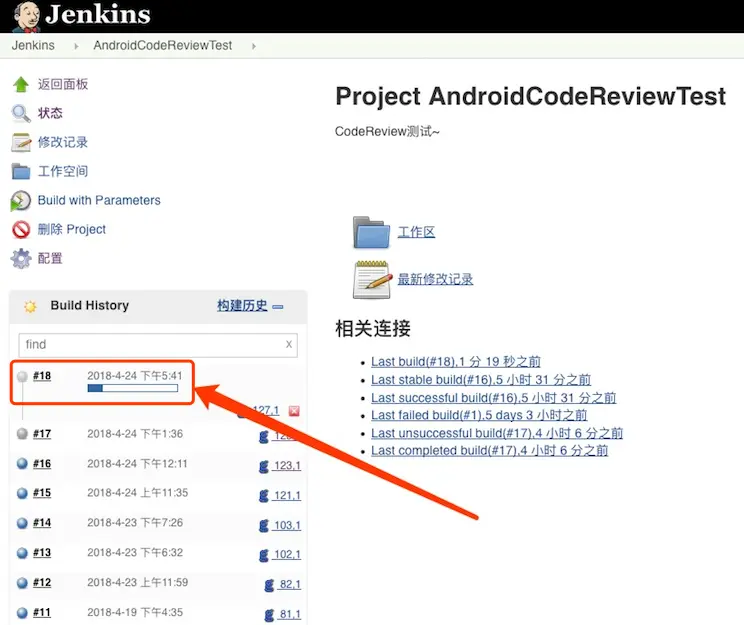Click the Build with Parameters clock icon
Screen dimensions: 744x625
pos(20,201)
